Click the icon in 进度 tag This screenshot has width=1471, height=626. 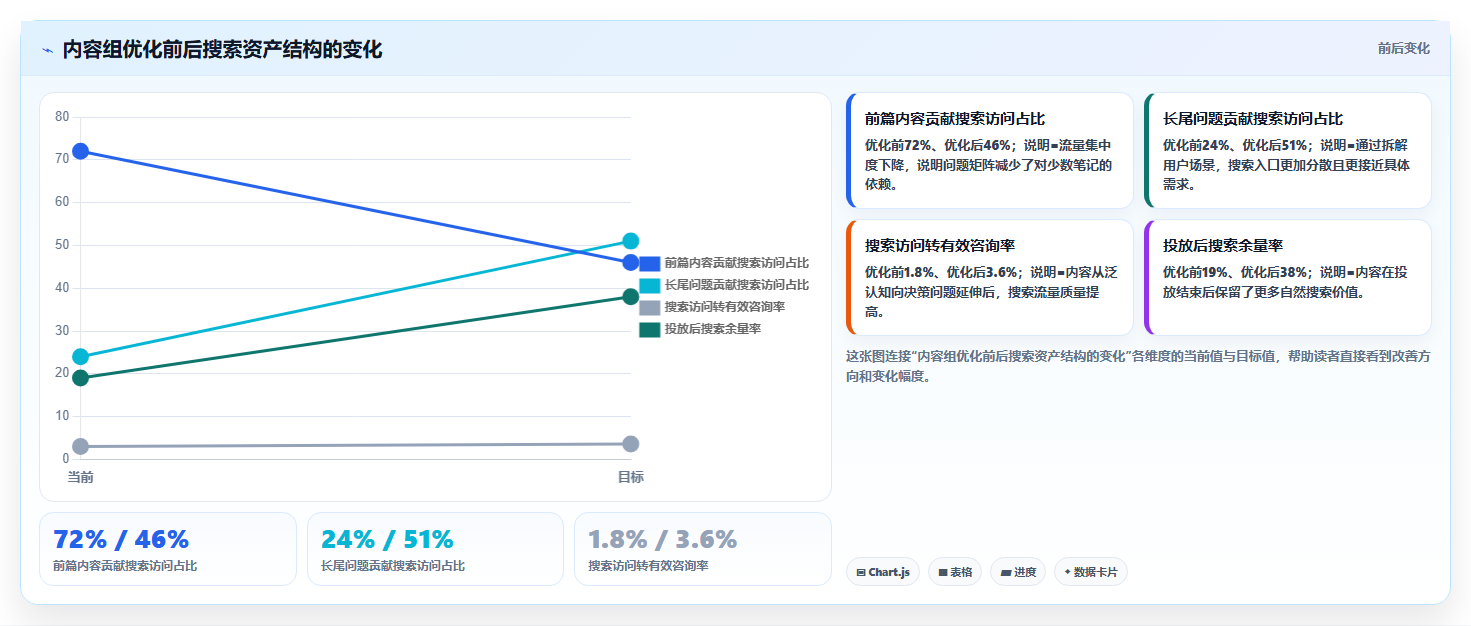tap(1005, 573)
